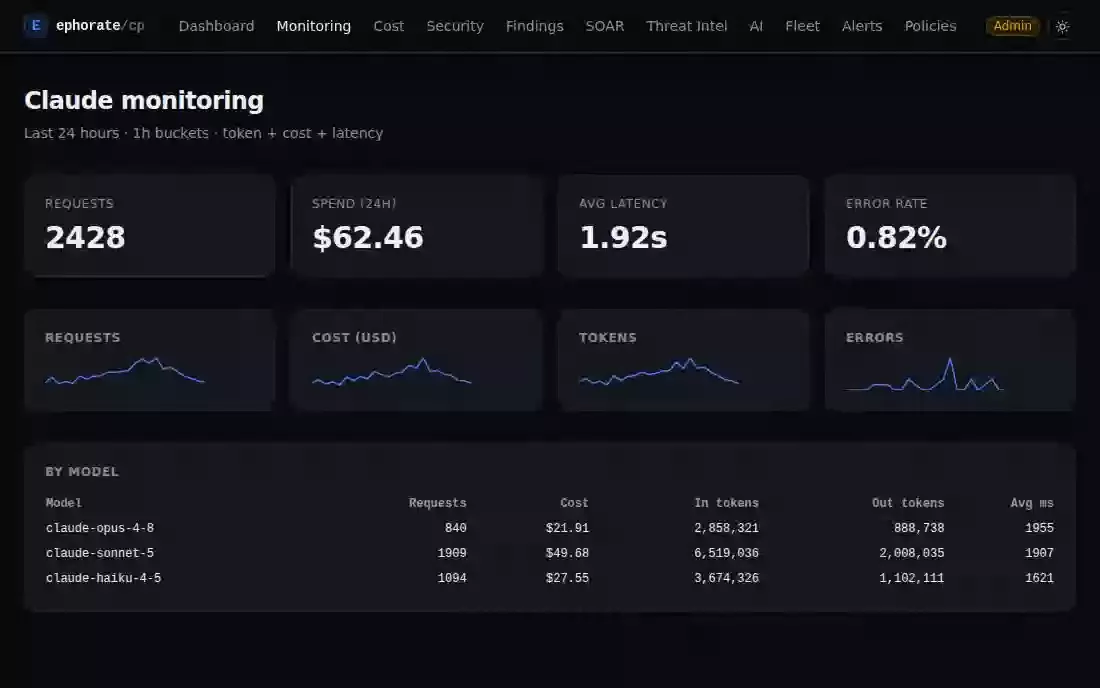Click the Out tokens column header
Viewport: 1100px width, 688px height.
coord(908,503)
